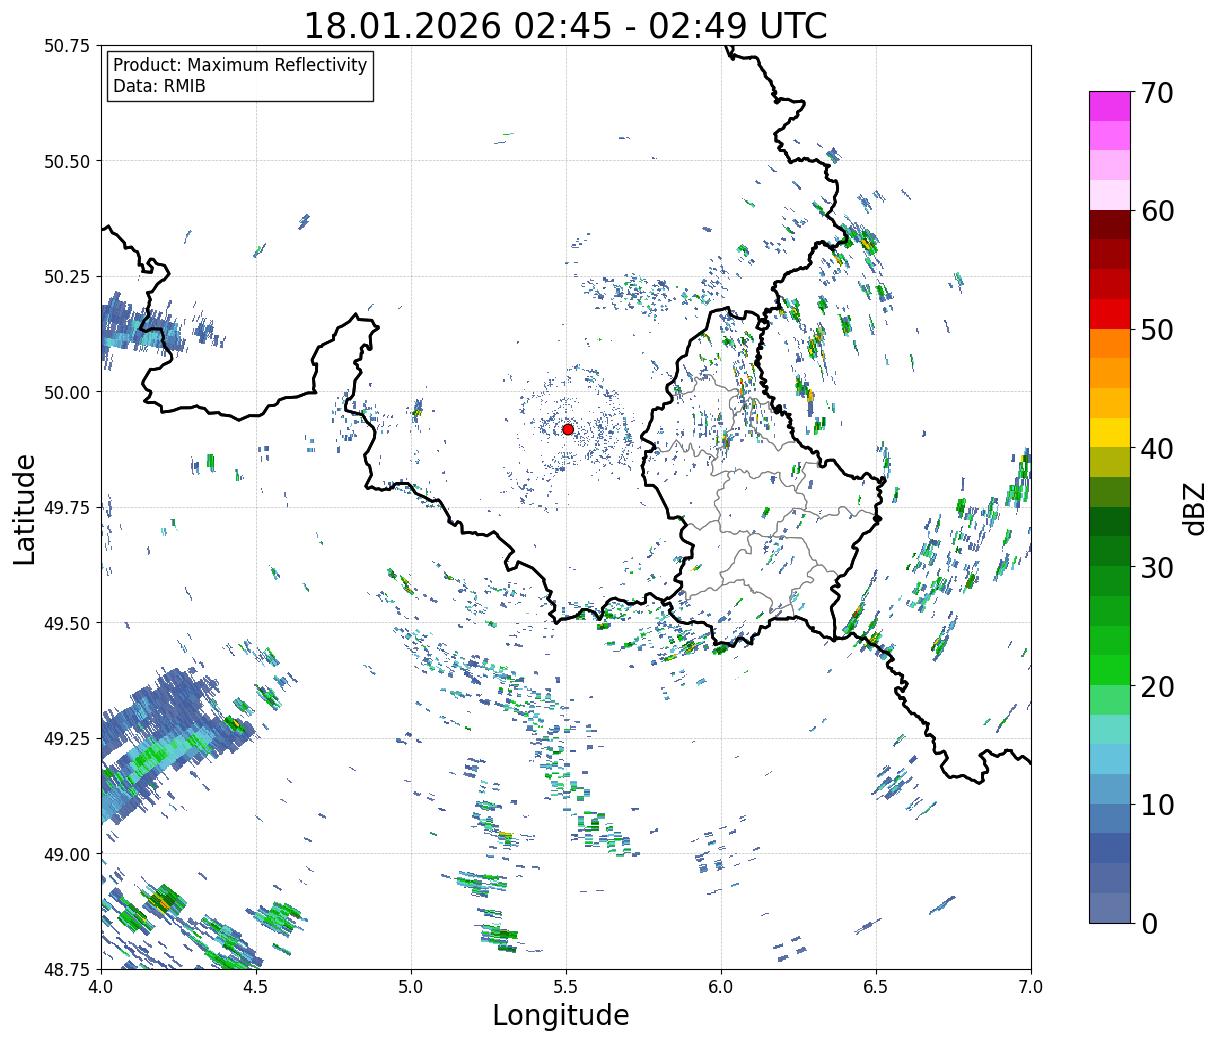
Task: Click the colorbar tick label 70
Action: (x=1156, y=93)
